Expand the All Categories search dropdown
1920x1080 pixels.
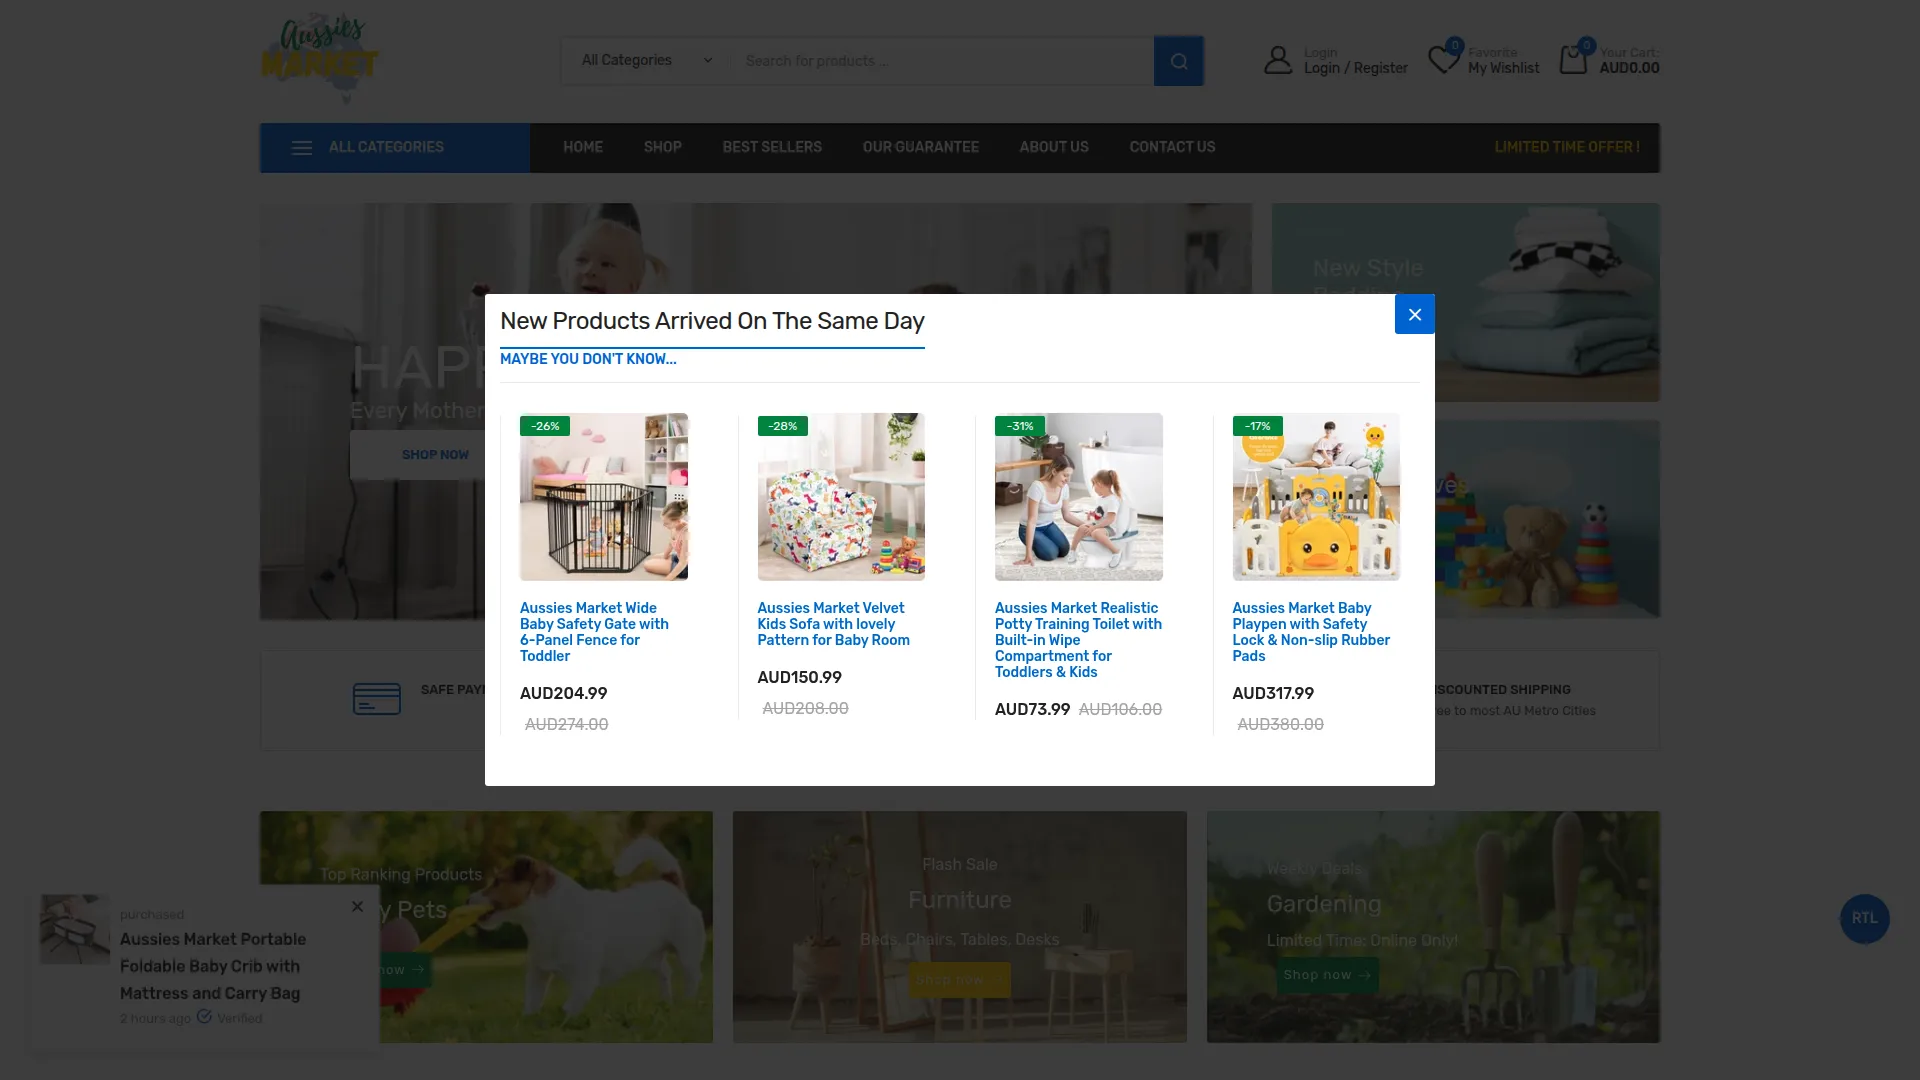click(x=647, y=61)
